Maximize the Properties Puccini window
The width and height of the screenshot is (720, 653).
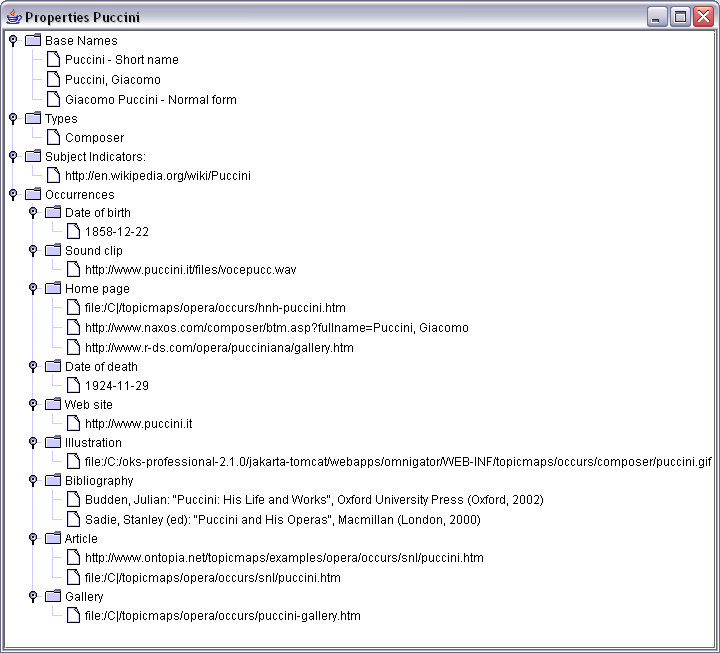pyautogui.click(x=680, y=17)
